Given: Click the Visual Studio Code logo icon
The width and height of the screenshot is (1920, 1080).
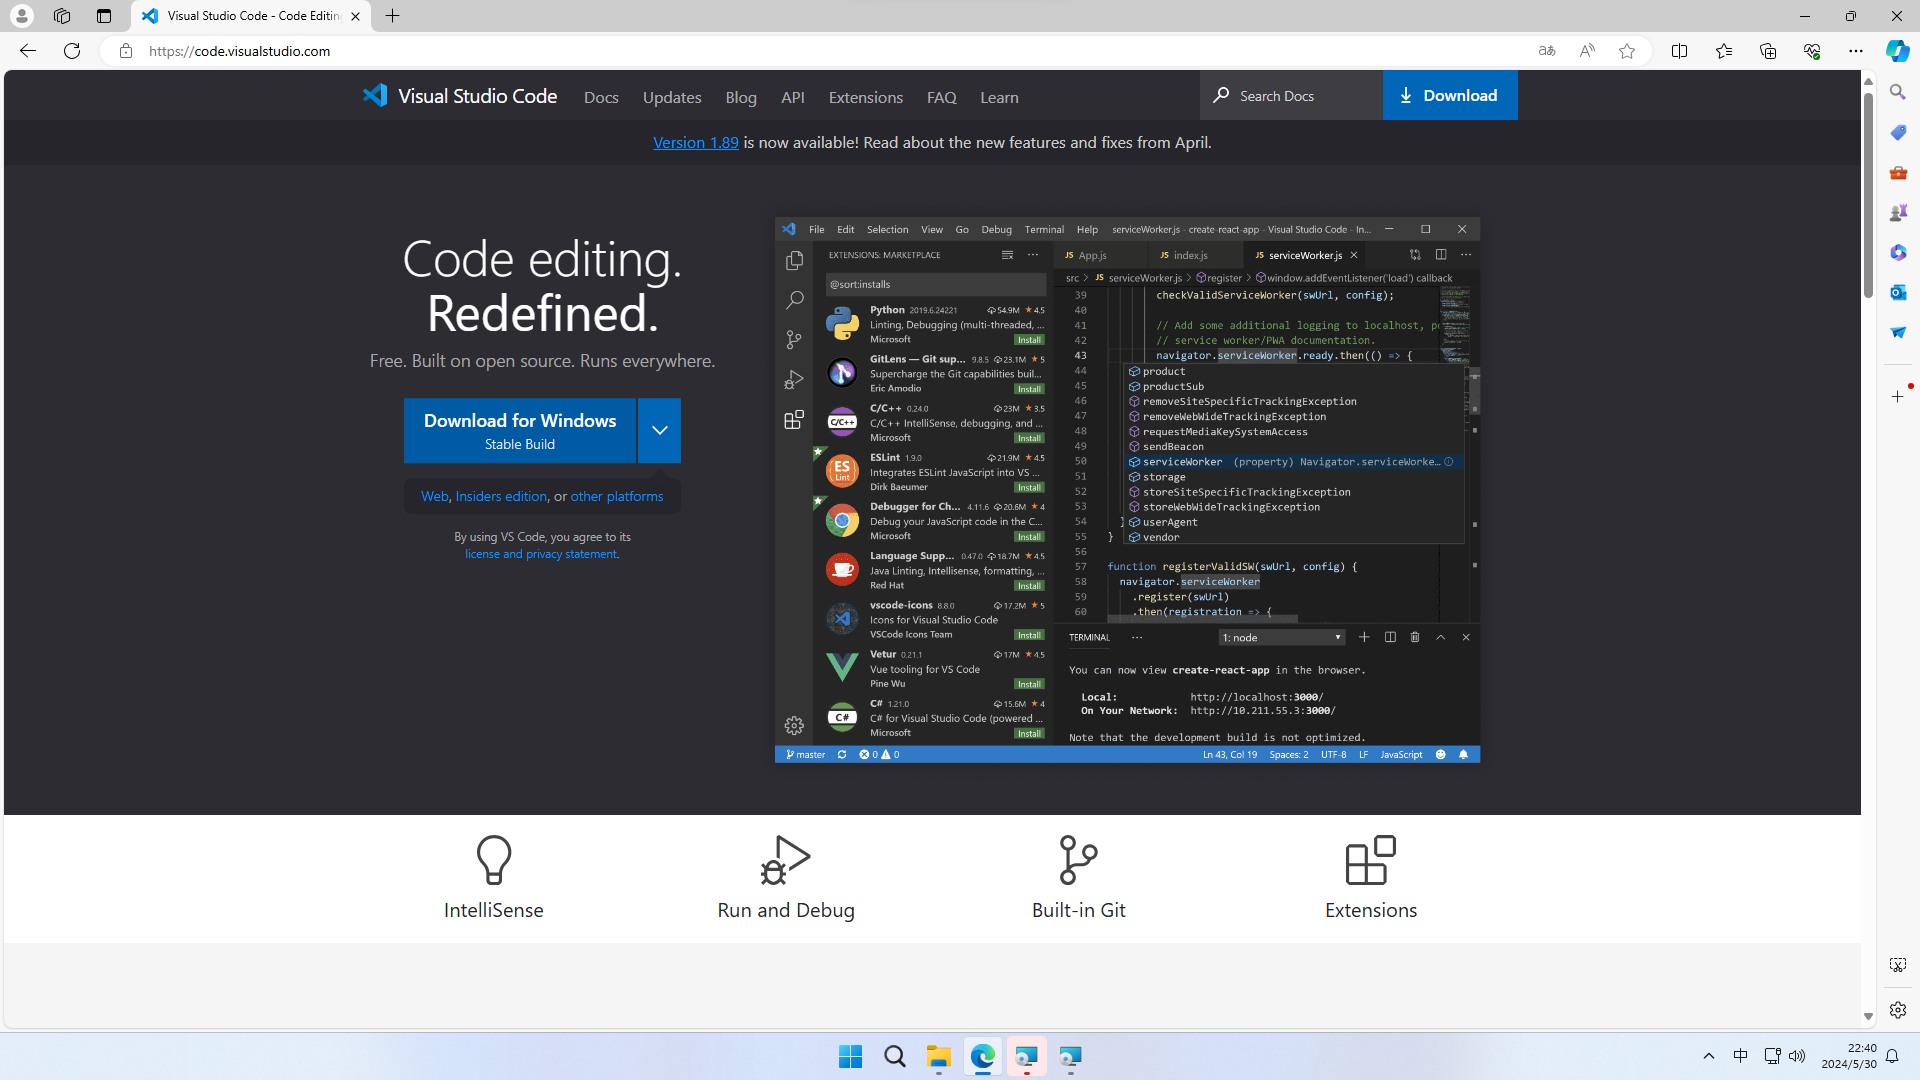Looking at the screenshot, I should [375, 96].
